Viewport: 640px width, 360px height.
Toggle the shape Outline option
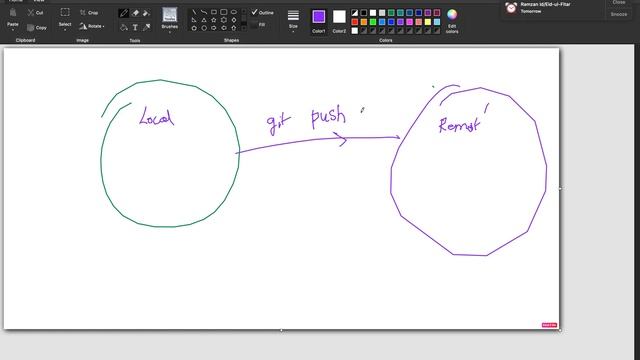pos(262,12)
